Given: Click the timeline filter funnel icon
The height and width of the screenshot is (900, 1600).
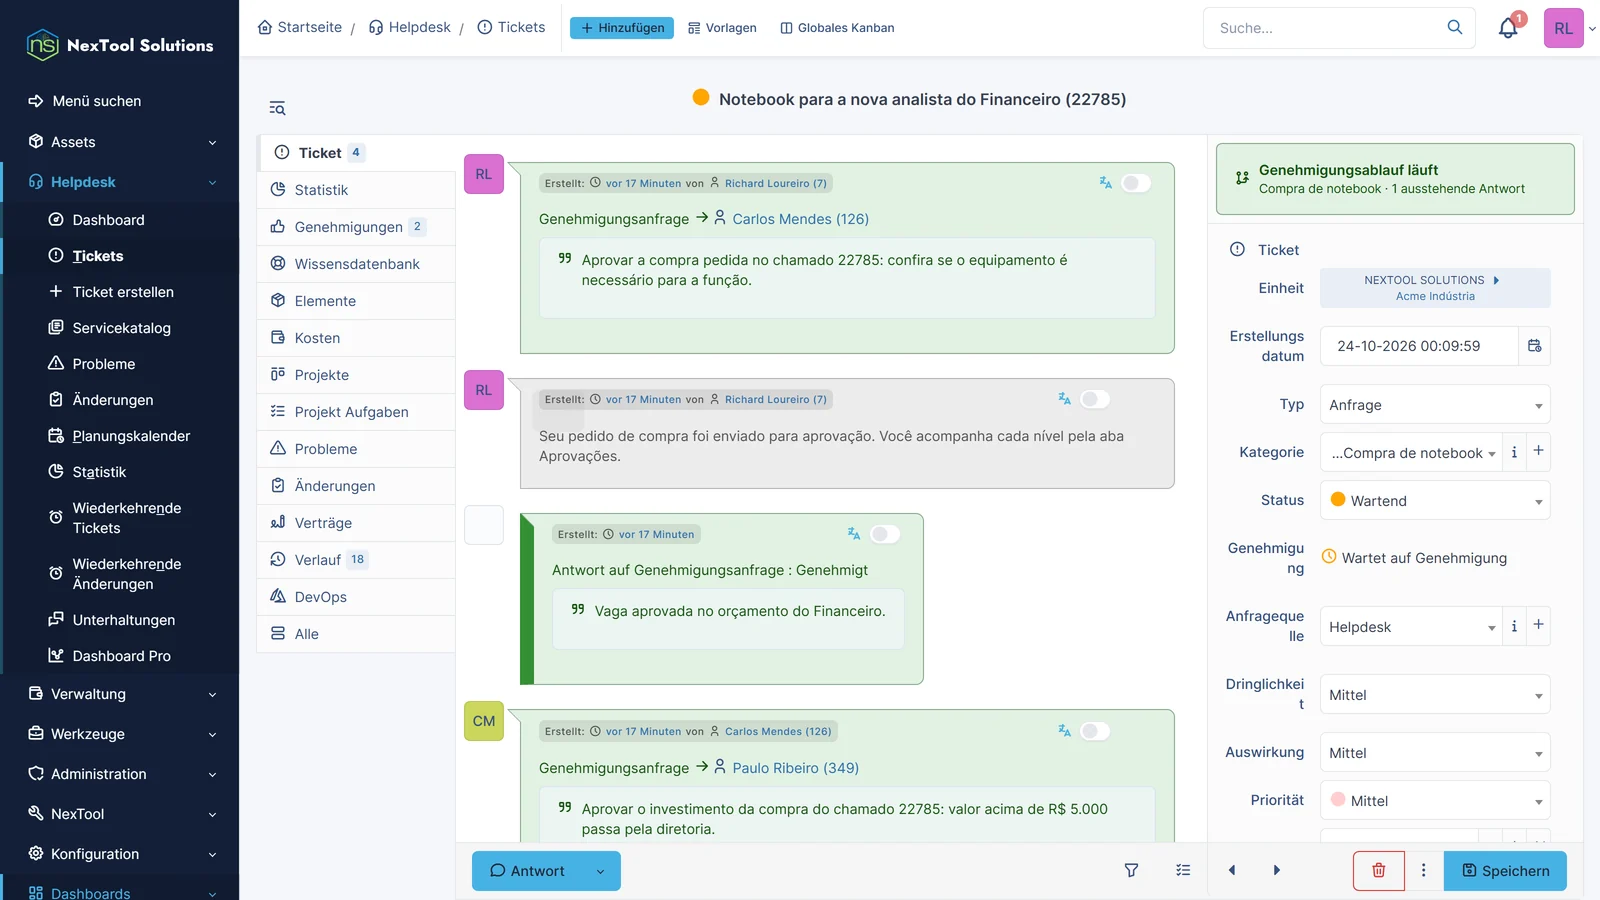Looking at the screenshot, I should click(x=1131, y=871).
